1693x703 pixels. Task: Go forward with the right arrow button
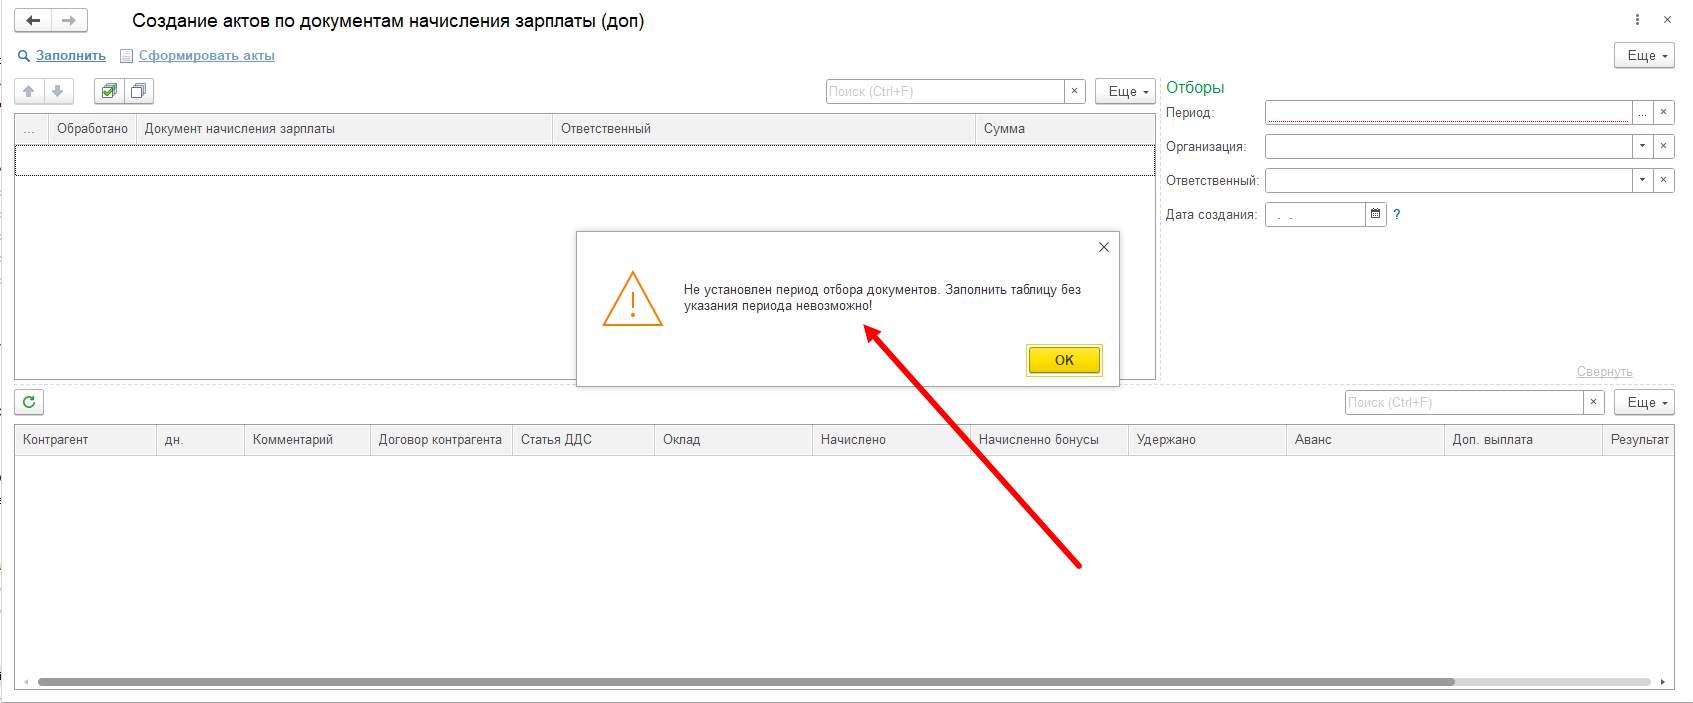(x=69, y=20)
